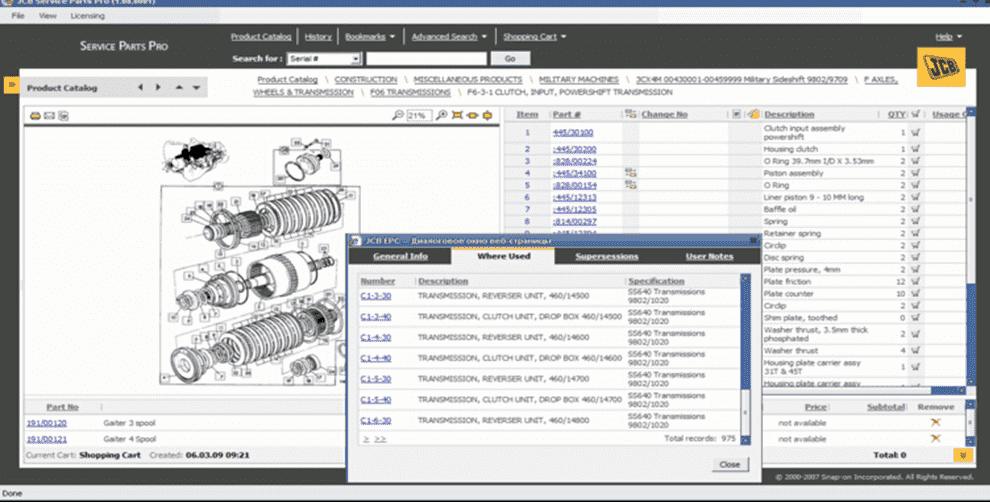Add Washer thrust qty 4 to cart
Screen dimensions: 990x503
915,350
